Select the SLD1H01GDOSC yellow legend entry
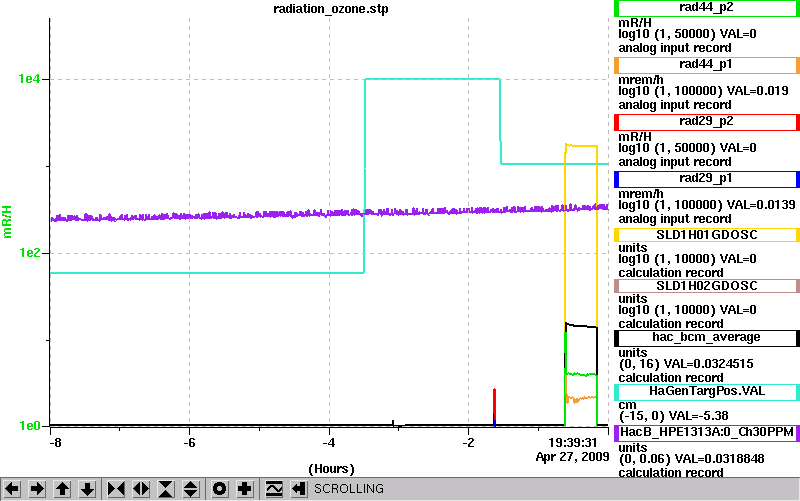800x501 pixels. coord(707,235)
